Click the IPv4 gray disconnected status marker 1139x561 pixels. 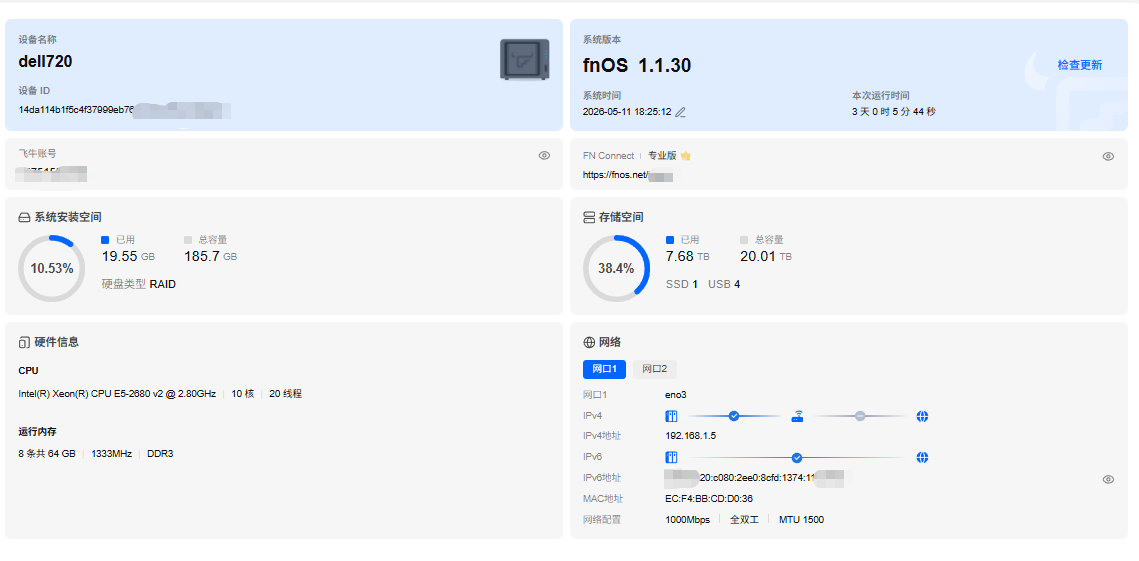[860, 416]
